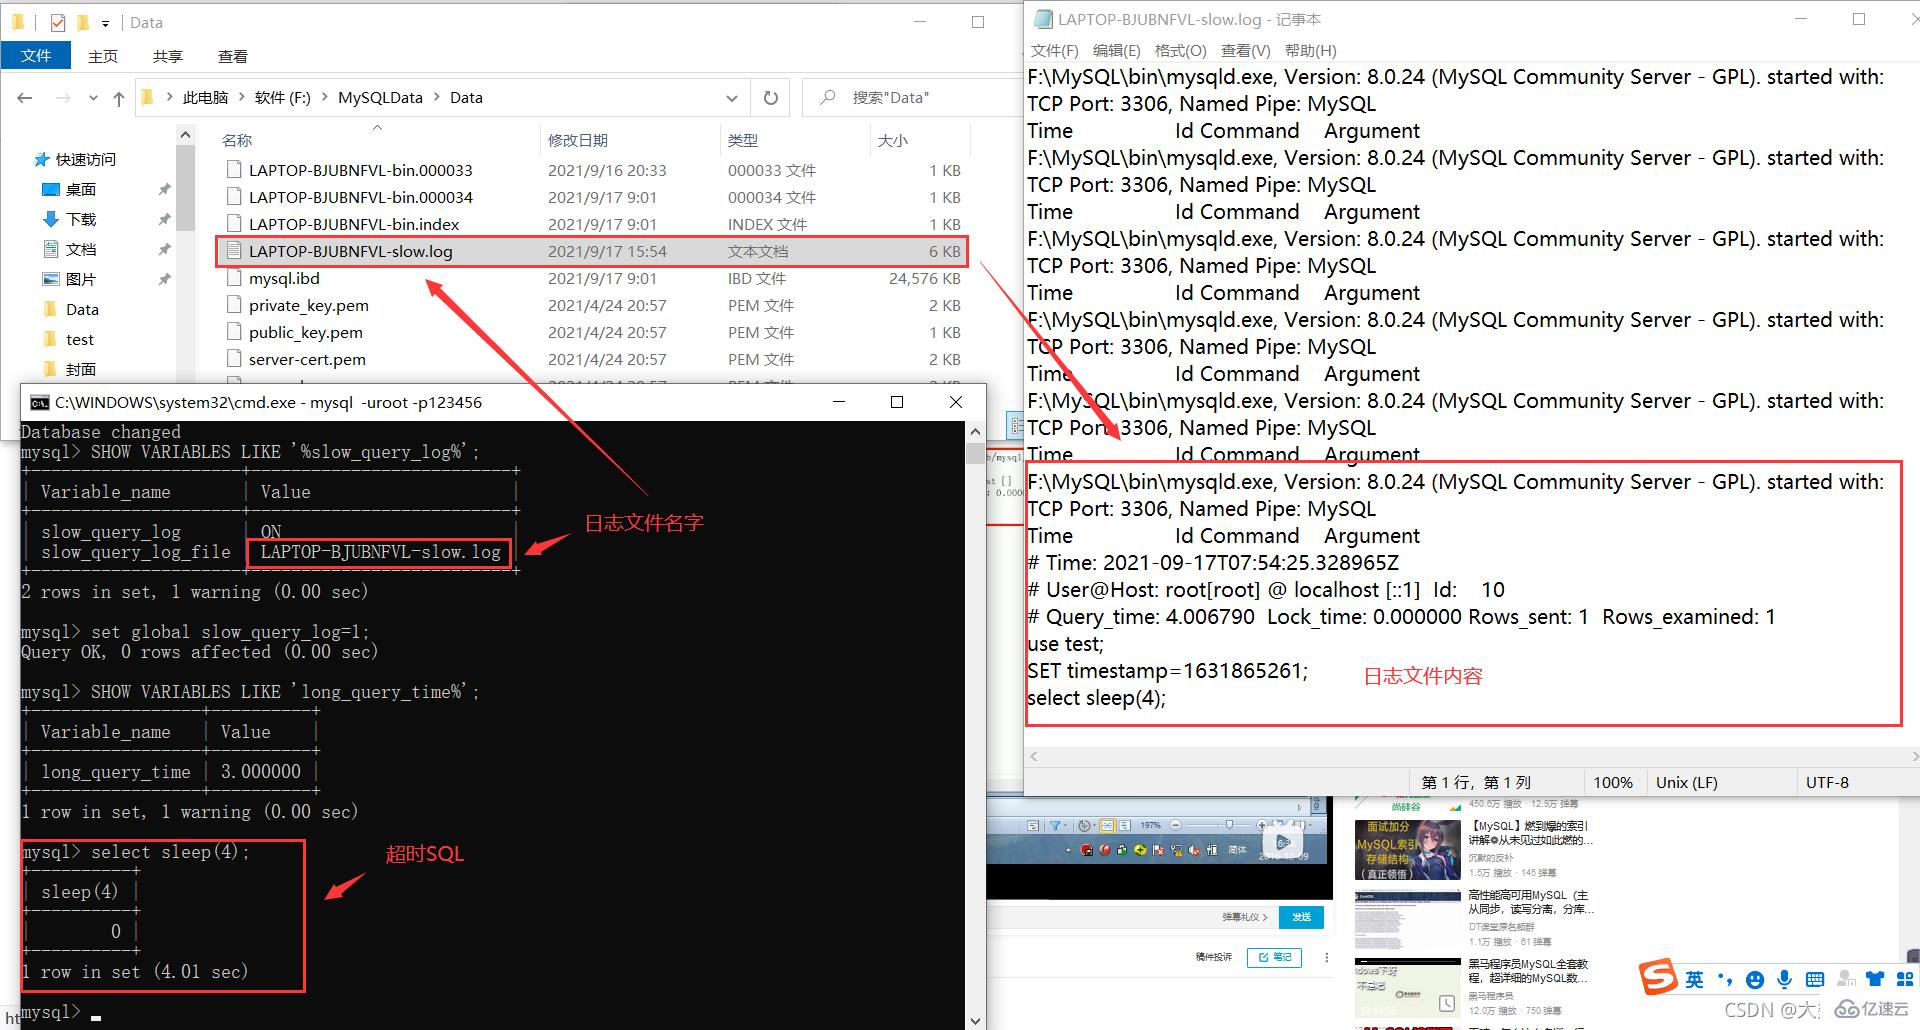
Task: Toggle punctuation mode on Sogou bar
Action: coord(1725,979)
